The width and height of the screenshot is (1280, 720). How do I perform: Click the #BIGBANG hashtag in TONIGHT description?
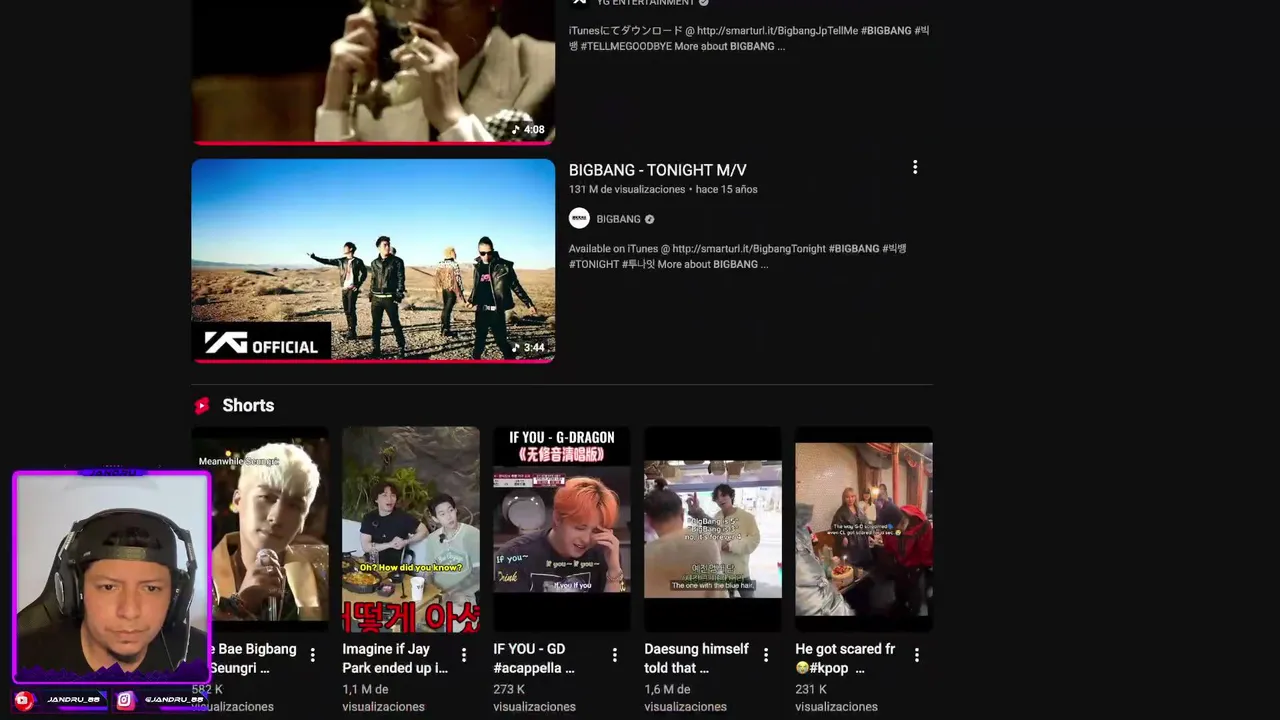(x=854, y=248)
